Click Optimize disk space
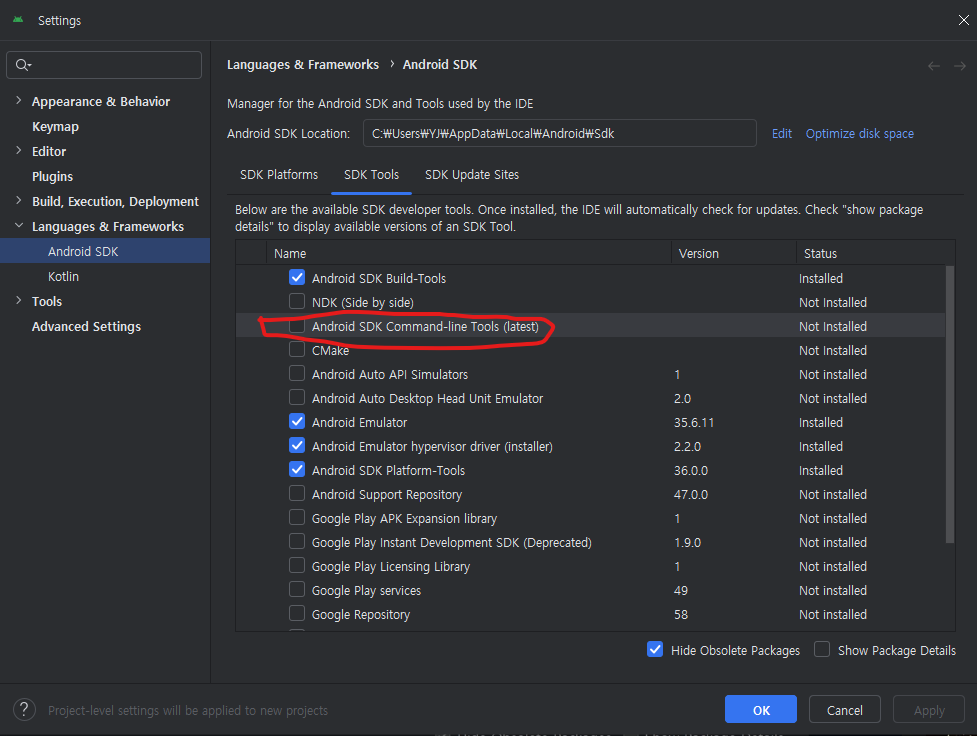This screenshot has width=977, height=736. pos(860,133)
